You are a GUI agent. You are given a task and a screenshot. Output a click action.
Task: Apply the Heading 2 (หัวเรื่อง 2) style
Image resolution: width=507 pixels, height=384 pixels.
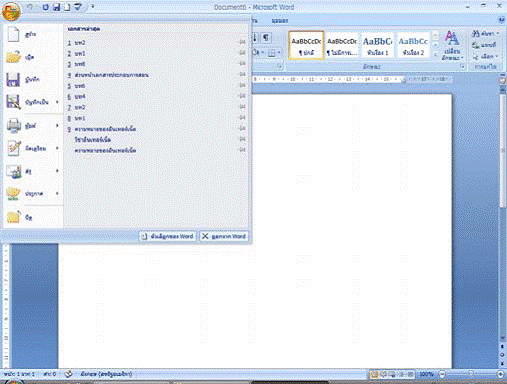pos(413,45)
